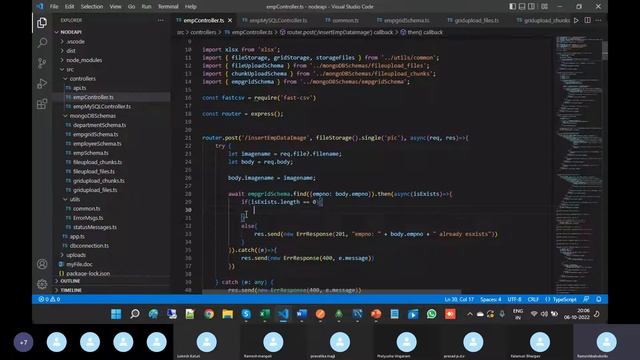
Task: Open the Explorer view in activity bar
Action: pos(42,23)
